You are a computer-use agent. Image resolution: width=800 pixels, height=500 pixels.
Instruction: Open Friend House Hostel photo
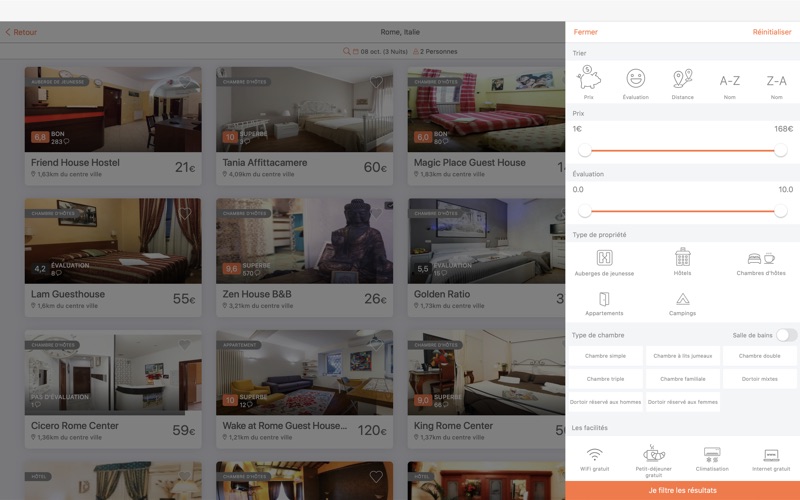tap(113, 109)
